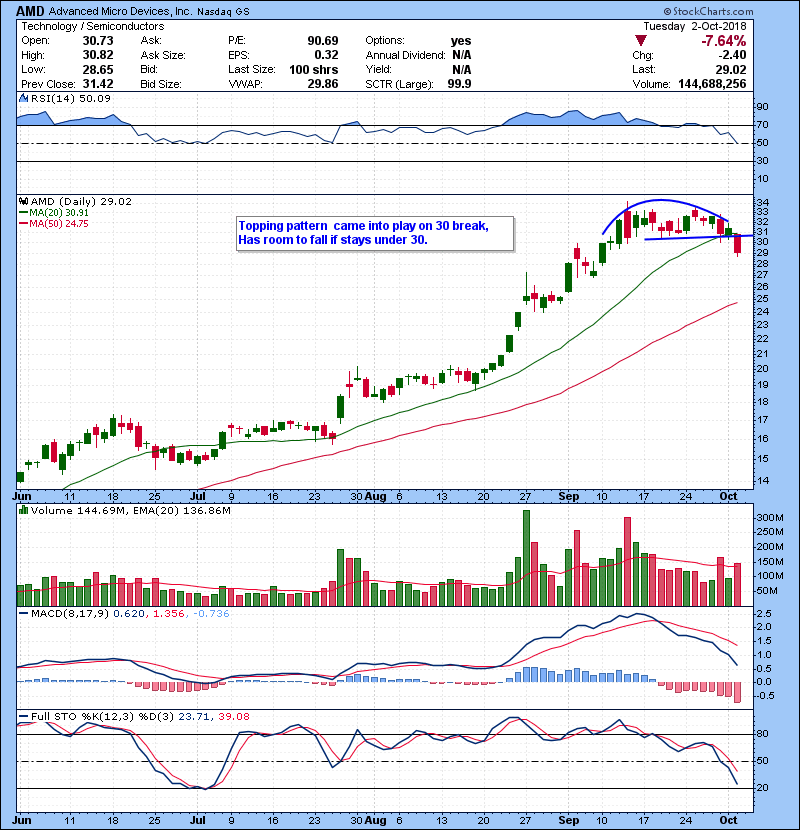Click the stochastic %D value 39.08
800x830 pixels.
click(x=233, y=716)
